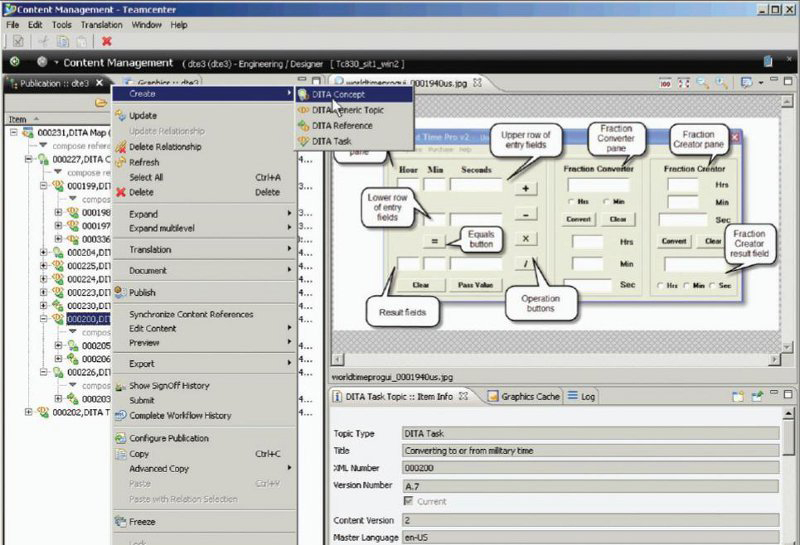The height and width of the screenshot is (545, 800).
Task: Switch to the Log tab
Action: click(x=582, y=397)
